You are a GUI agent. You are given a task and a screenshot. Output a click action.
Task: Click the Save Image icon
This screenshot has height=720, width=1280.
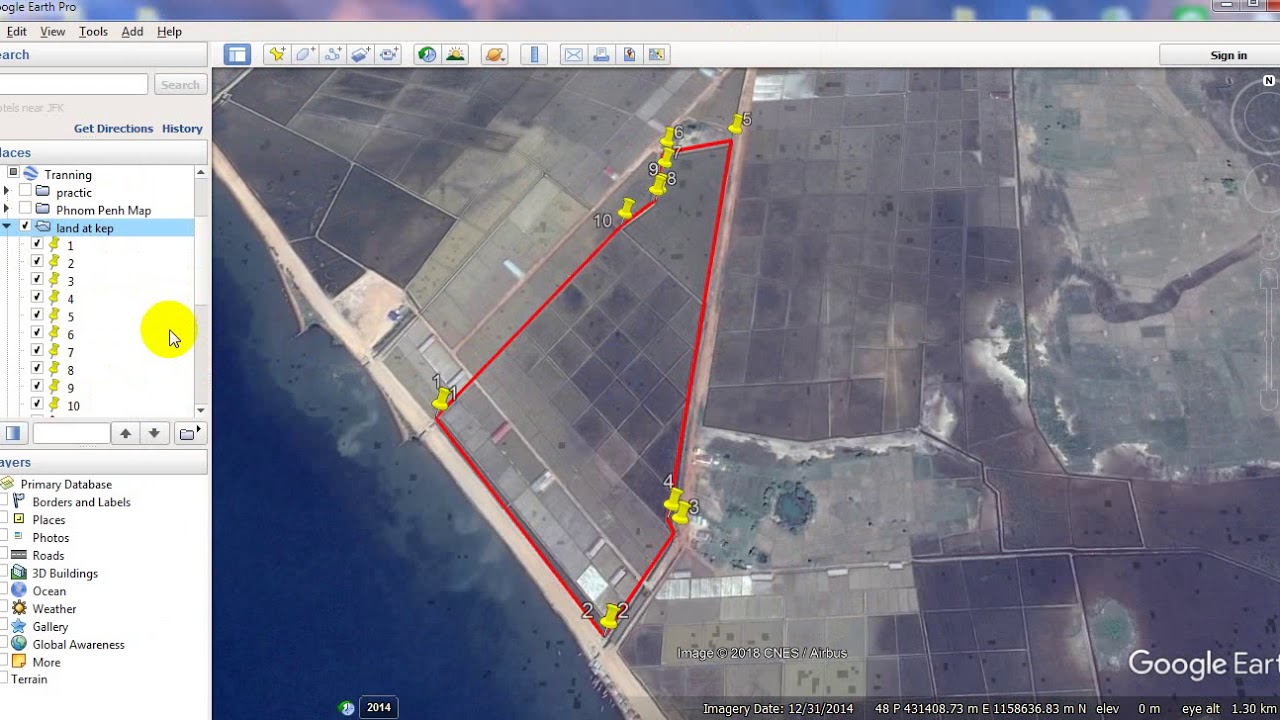[629, 55]
